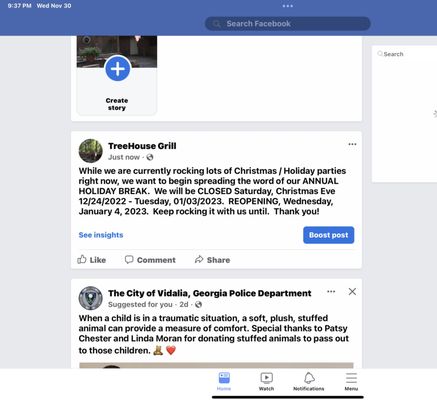Click the sidebar Search field
The image size is (437, 400).
[x=407, y=54]
